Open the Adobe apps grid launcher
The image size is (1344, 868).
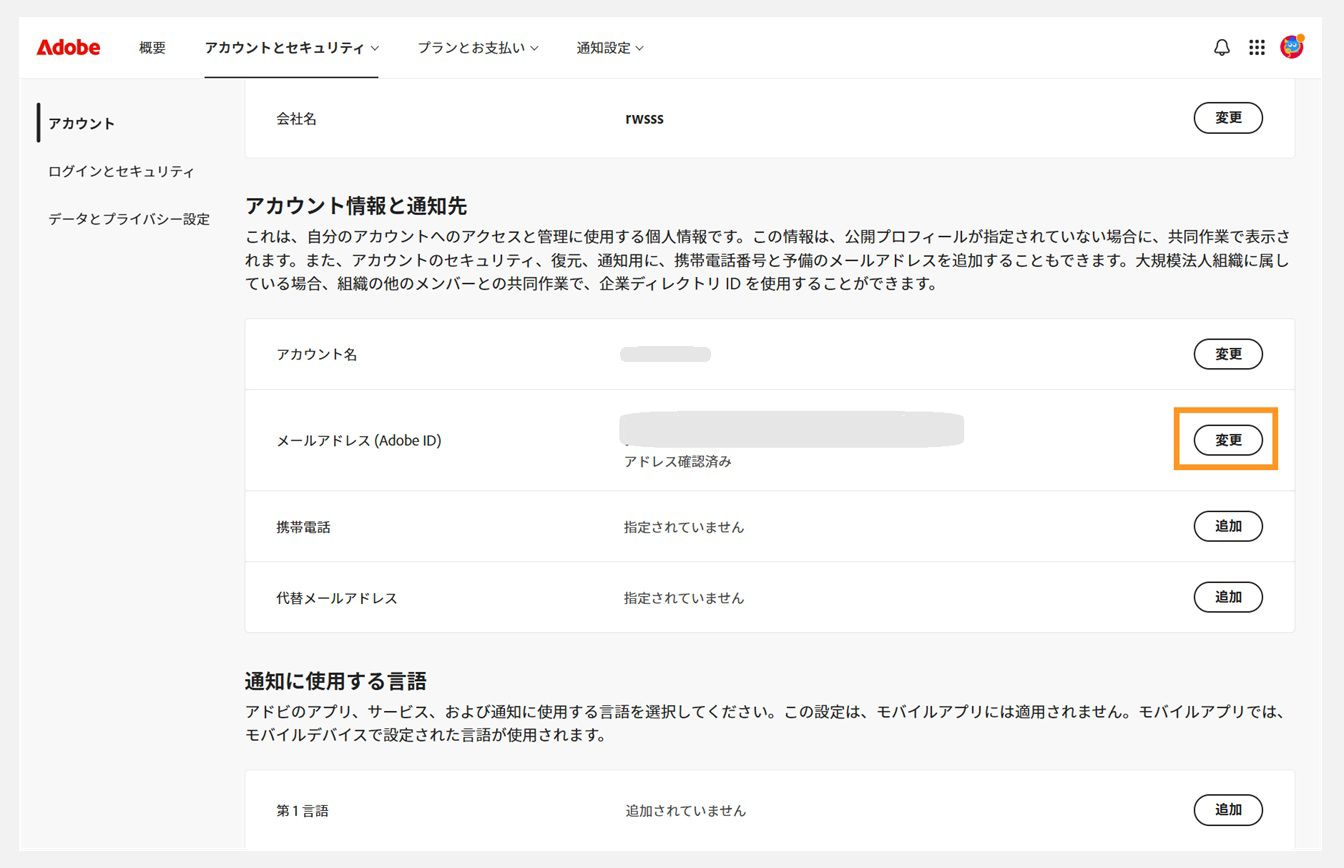(x=1257, y=47)
